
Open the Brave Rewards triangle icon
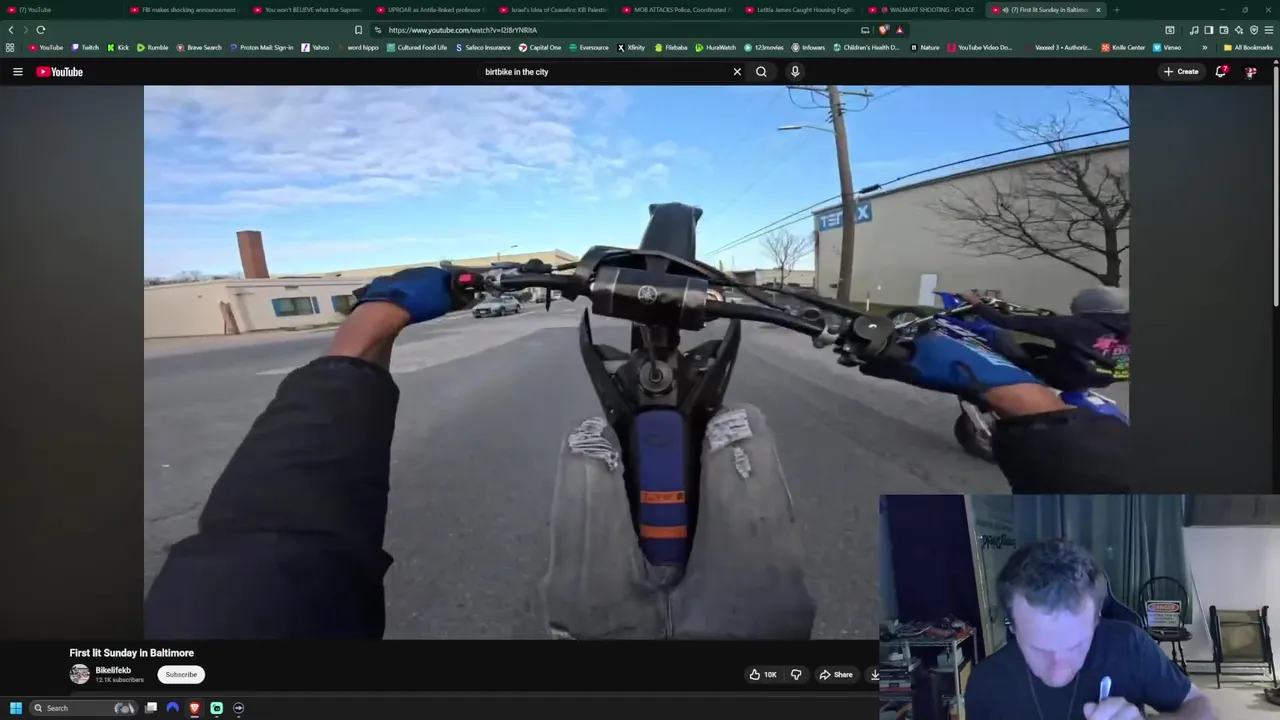[x=899, y=30]
